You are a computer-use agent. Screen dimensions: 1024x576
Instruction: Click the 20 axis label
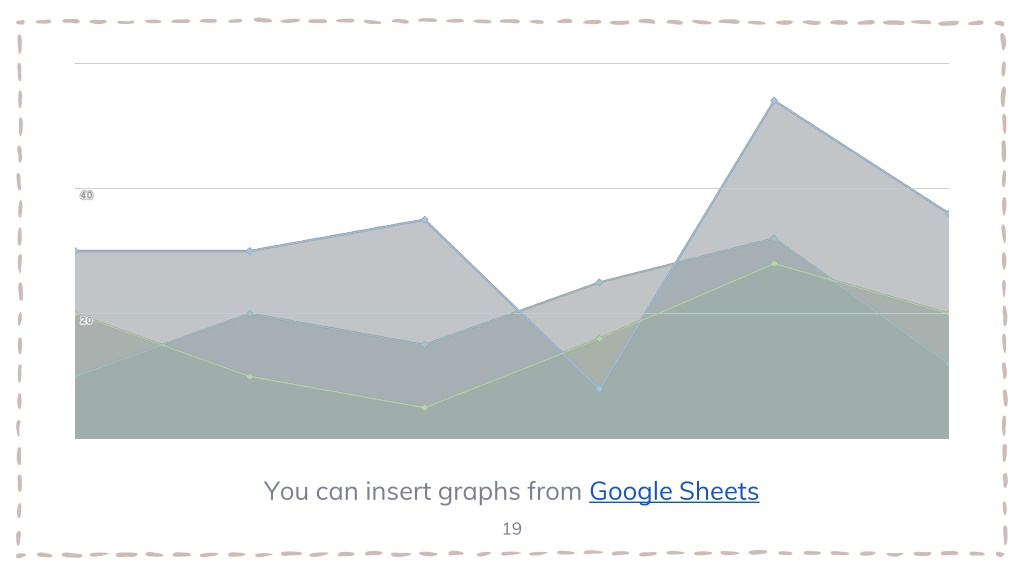tap(86, 321)
